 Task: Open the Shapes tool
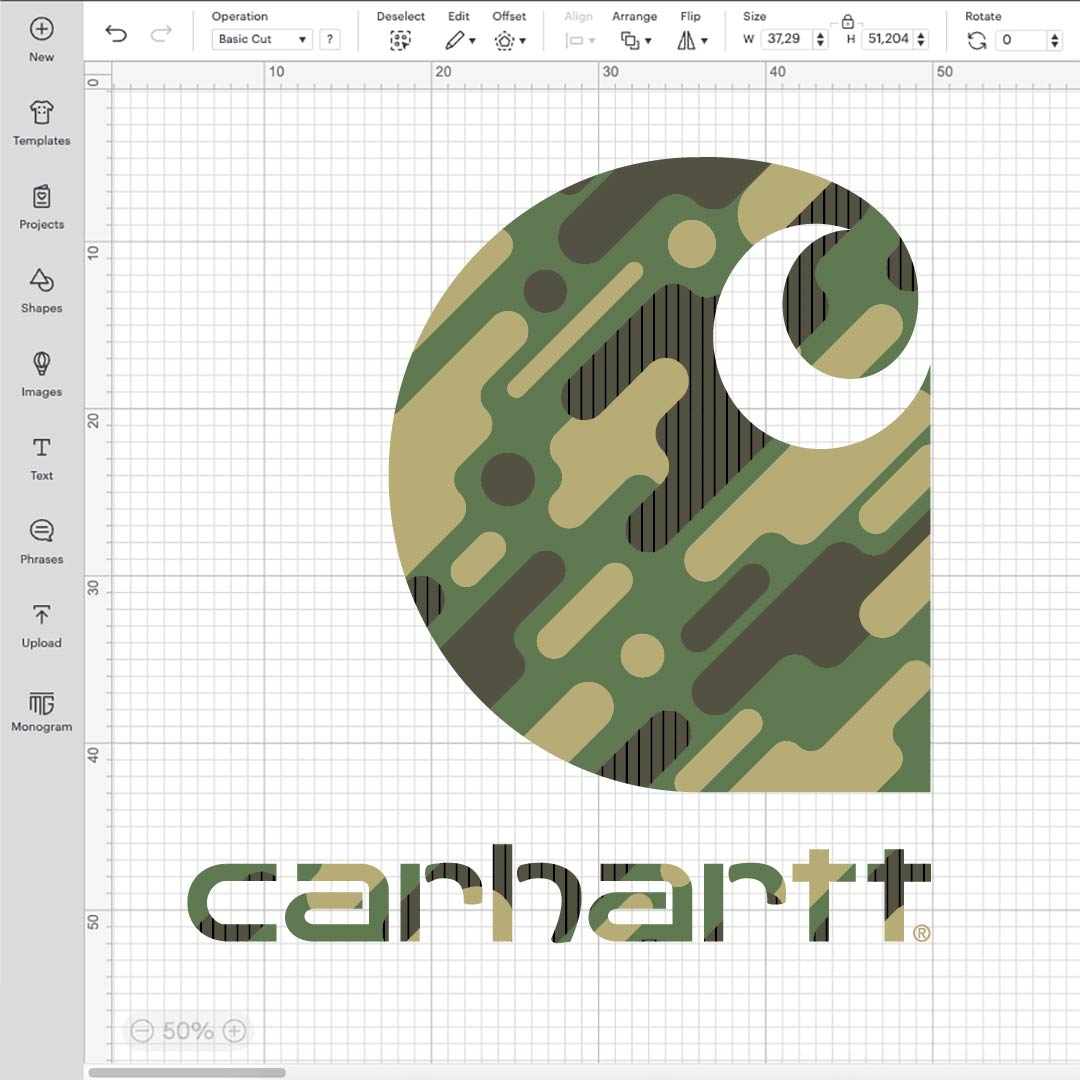(x=41, y=280)
